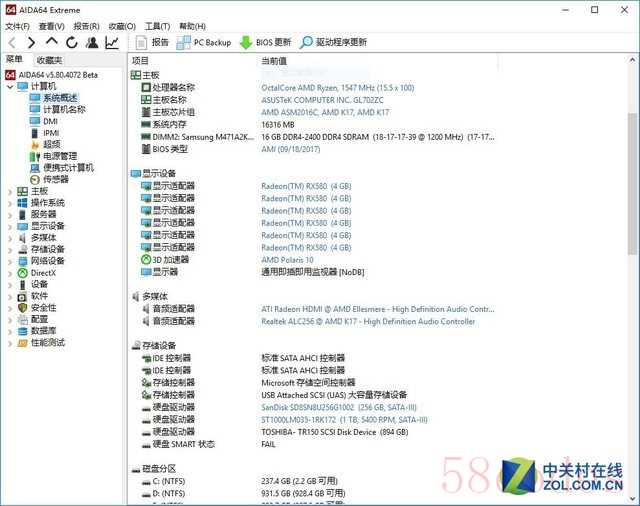Click the 配置 tree item icon
The width and height of the screenshot is (640, 506).
pyautogui.click(x=22, y=320)
